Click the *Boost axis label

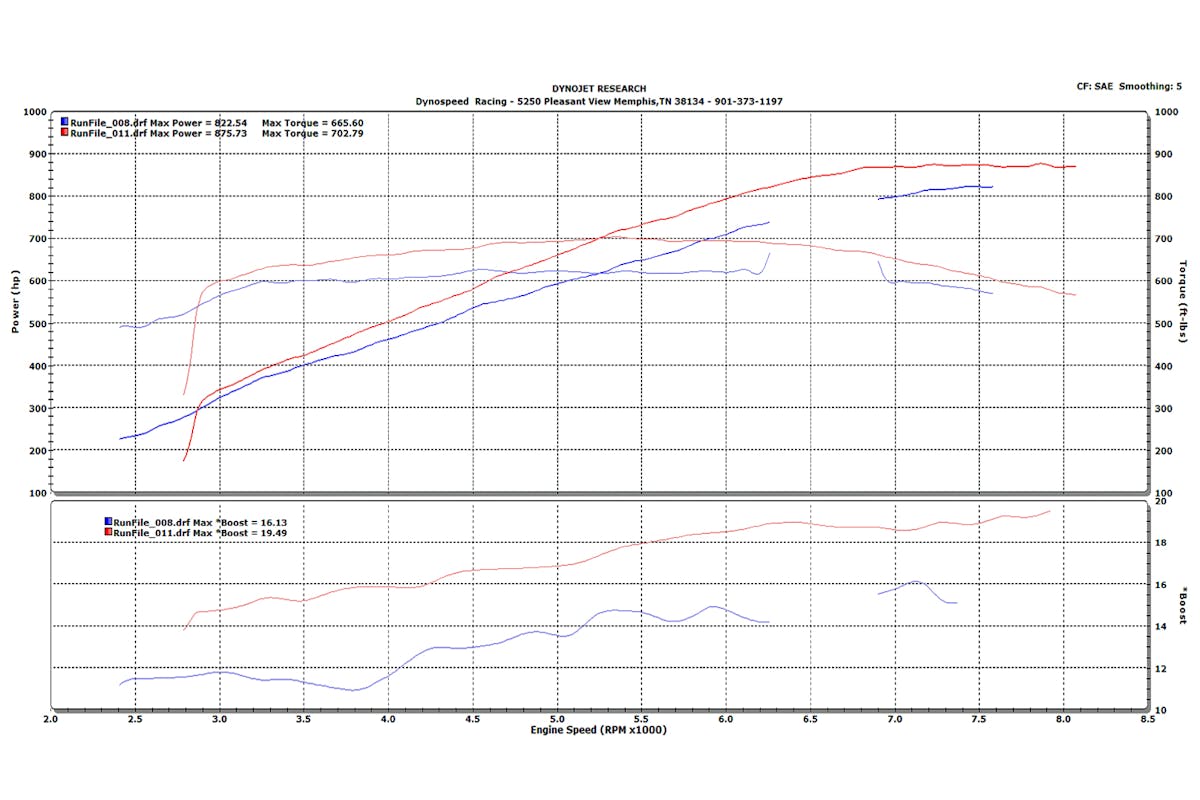1183,605
